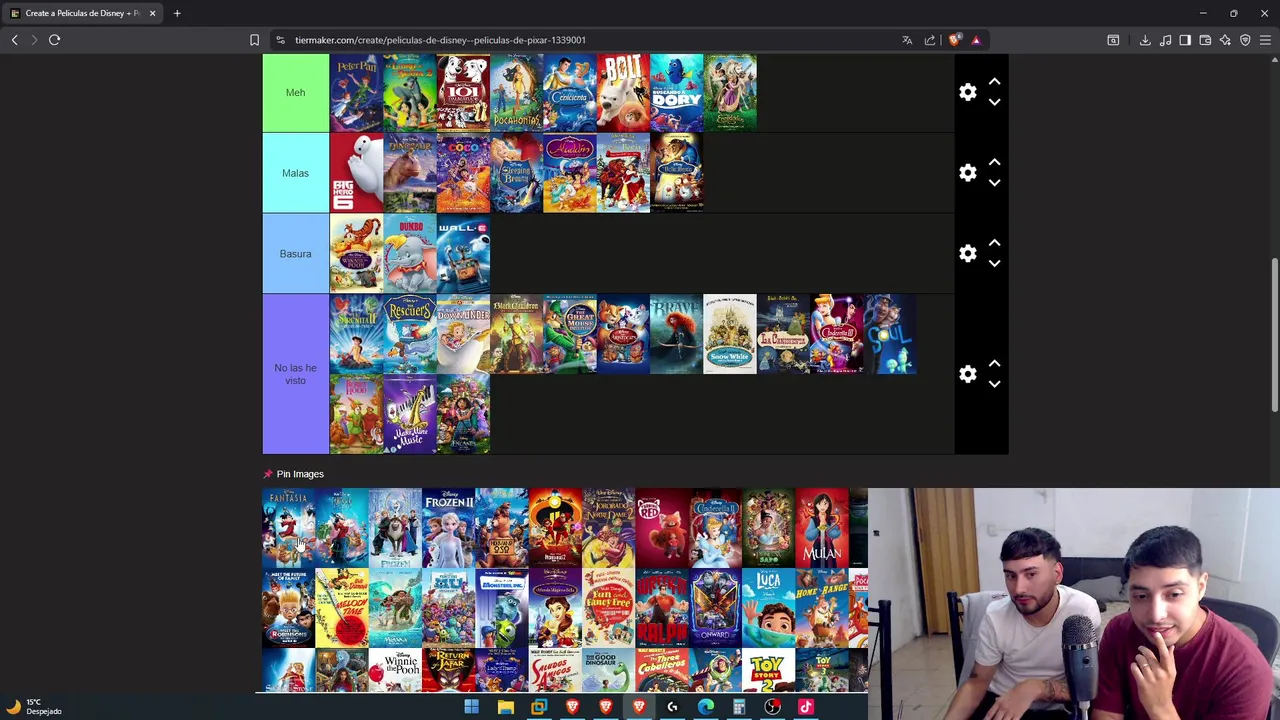
Task: Click the green Meh tier label
Action: coord(295,92)
